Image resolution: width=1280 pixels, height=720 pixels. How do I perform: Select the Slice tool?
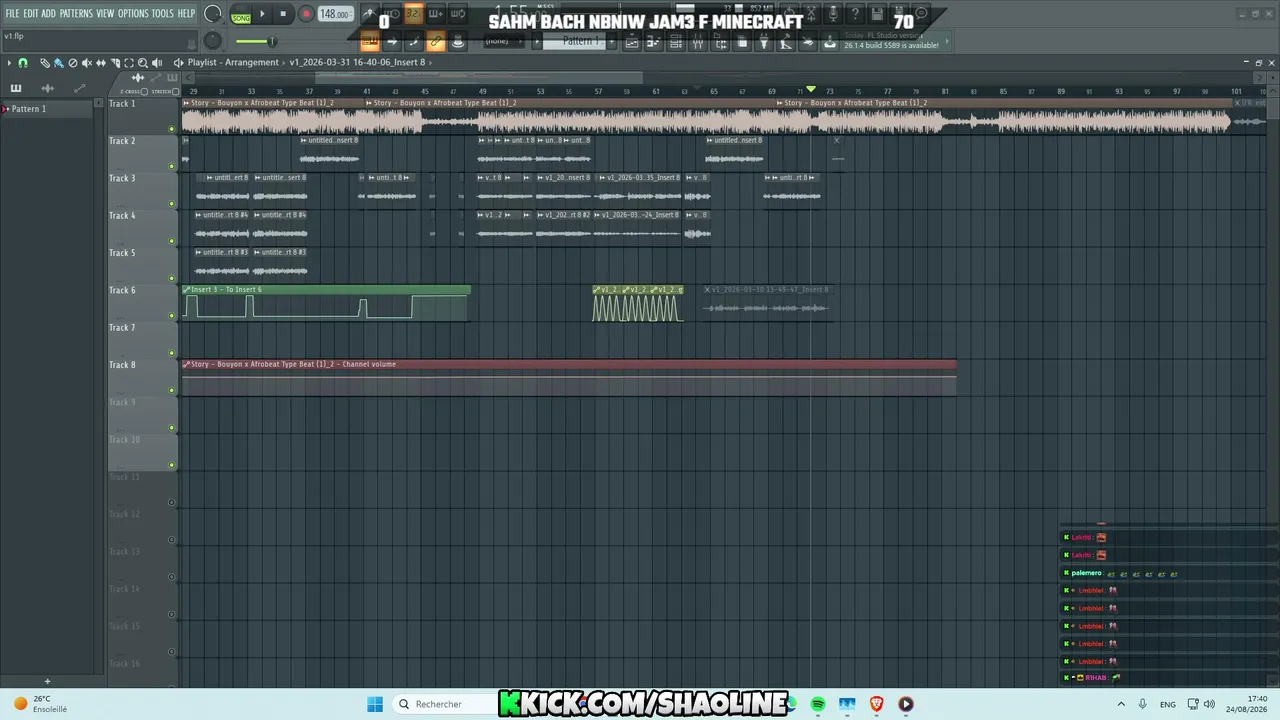coord(115,63)
